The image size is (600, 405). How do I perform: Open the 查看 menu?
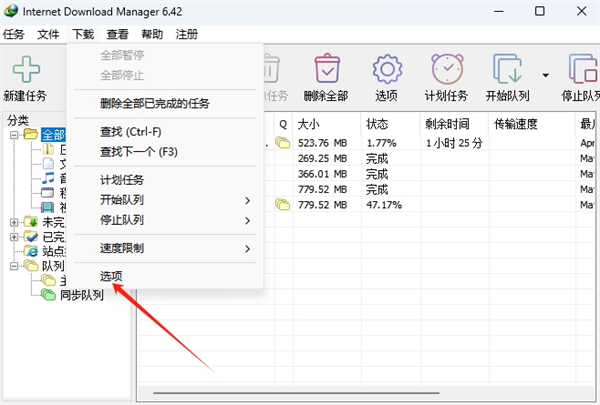pos(117,34)
